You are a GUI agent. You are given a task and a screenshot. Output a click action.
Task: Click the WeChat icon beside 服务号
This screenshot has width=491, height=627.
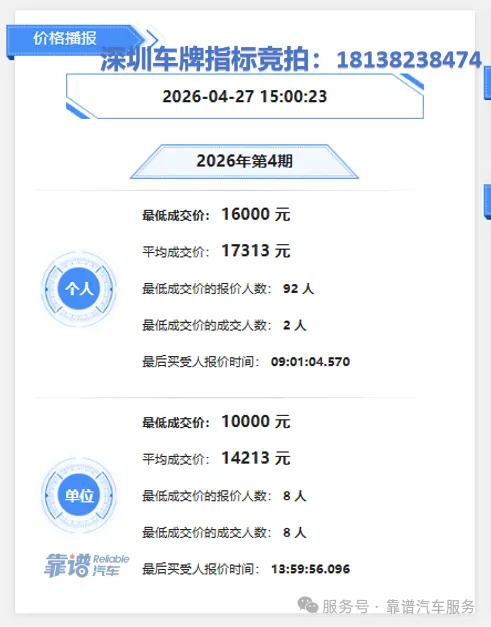click(x=307, y=605)
